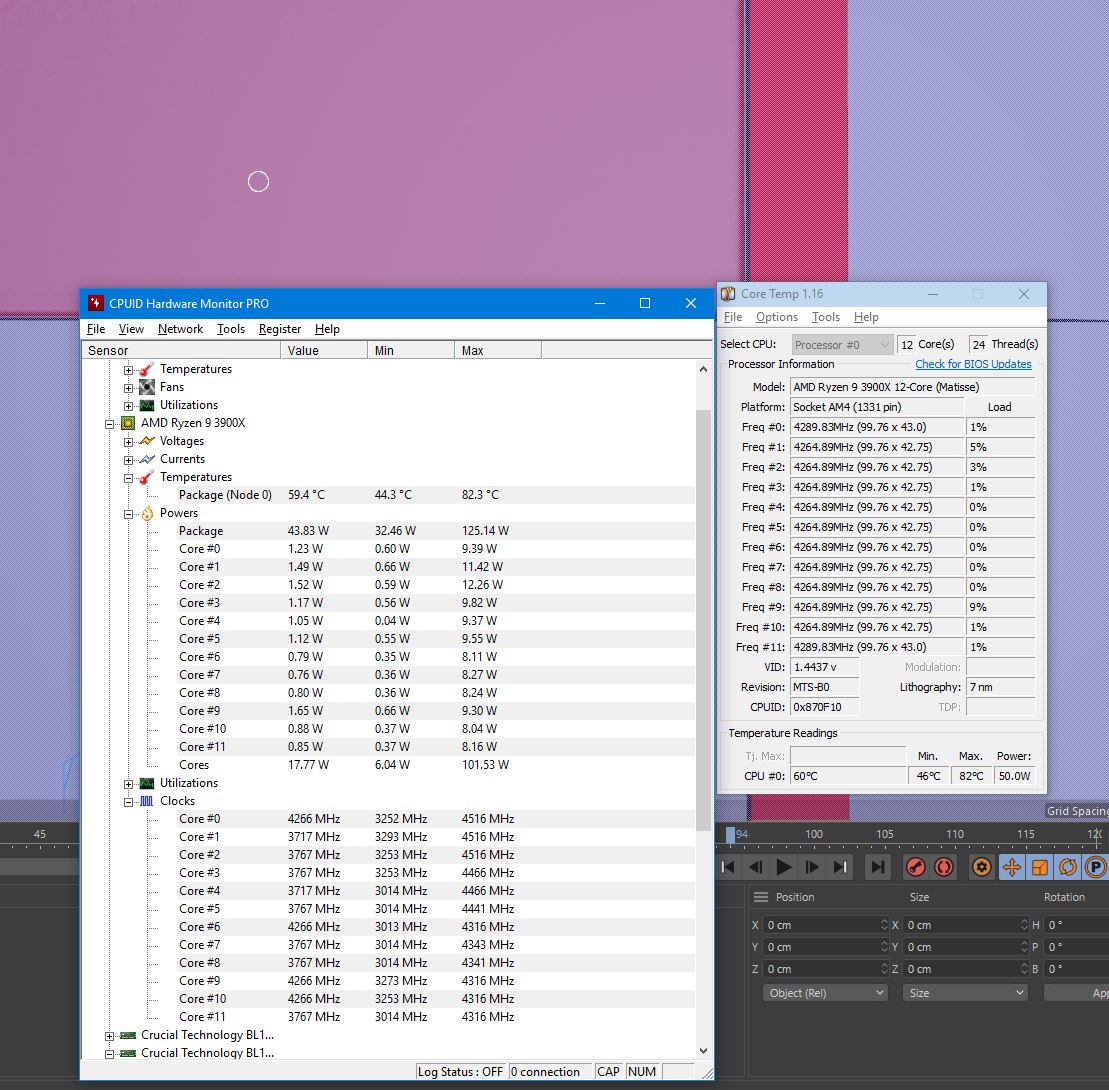Screen dimensions: 1109x1090
Task: Toggle rotation keying circular-arrows icon
Action: 1068,867
